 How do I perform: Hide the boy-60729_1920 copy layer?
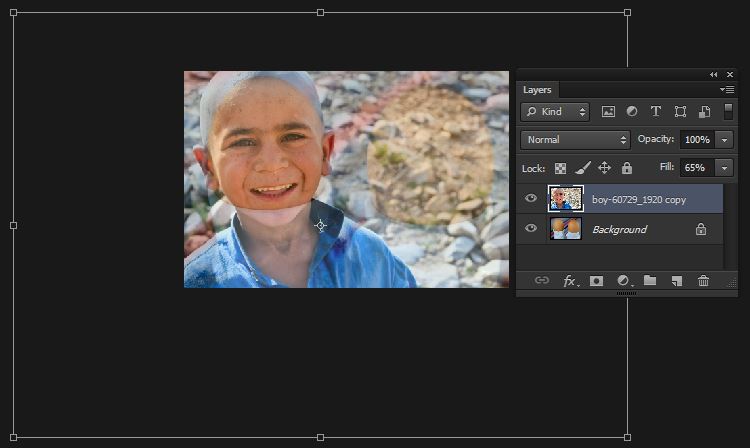530,198
